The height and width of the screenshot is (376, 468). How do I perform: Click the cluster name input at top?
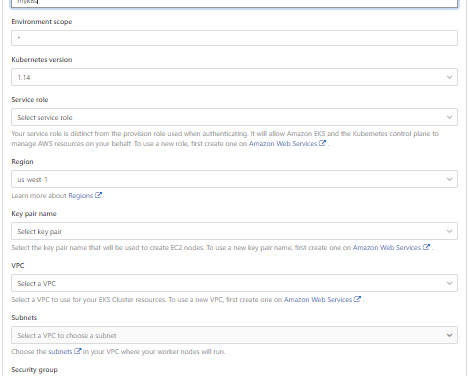coord(234,3)
